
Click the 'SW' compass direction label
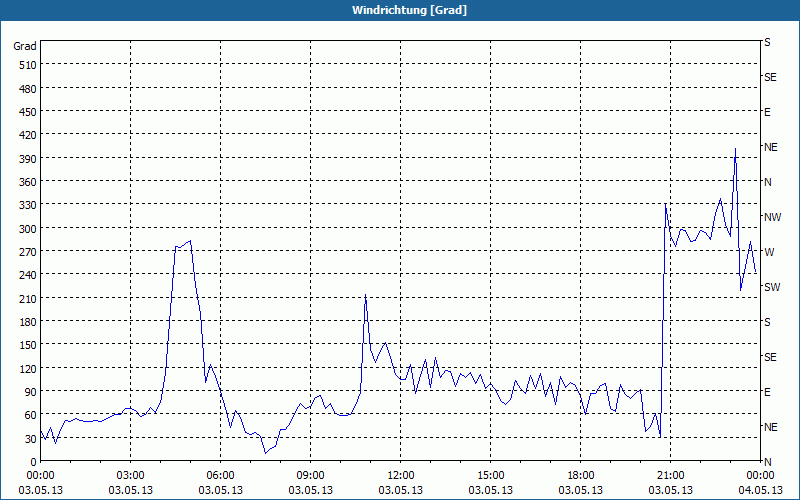[772, 287]
